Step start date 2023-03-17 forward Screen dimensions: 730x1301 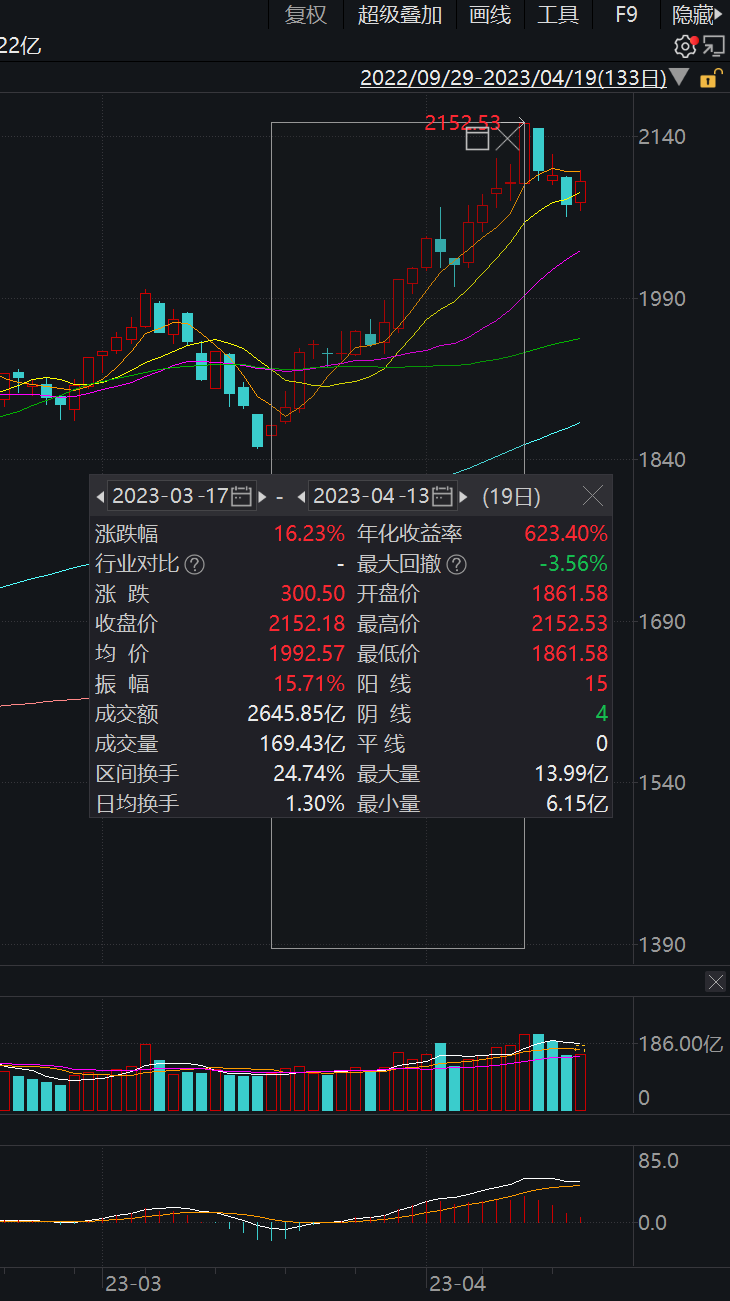(x=263, y=496)
